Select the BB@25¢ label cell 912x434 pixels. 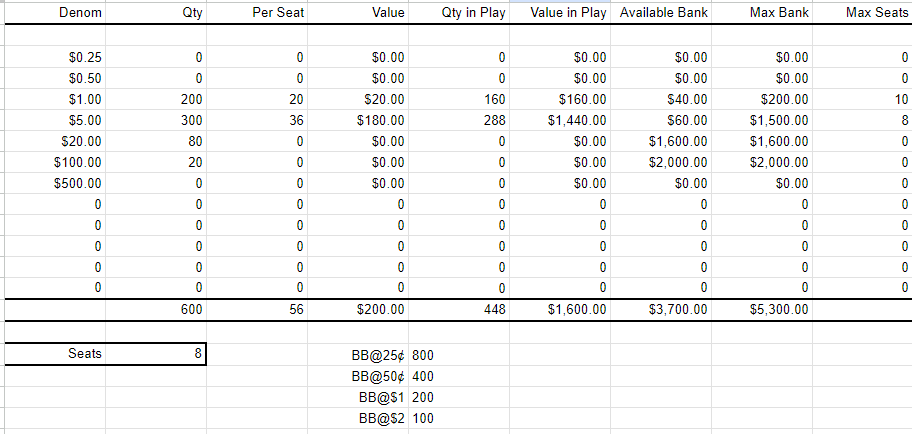[x=358, y=355]
